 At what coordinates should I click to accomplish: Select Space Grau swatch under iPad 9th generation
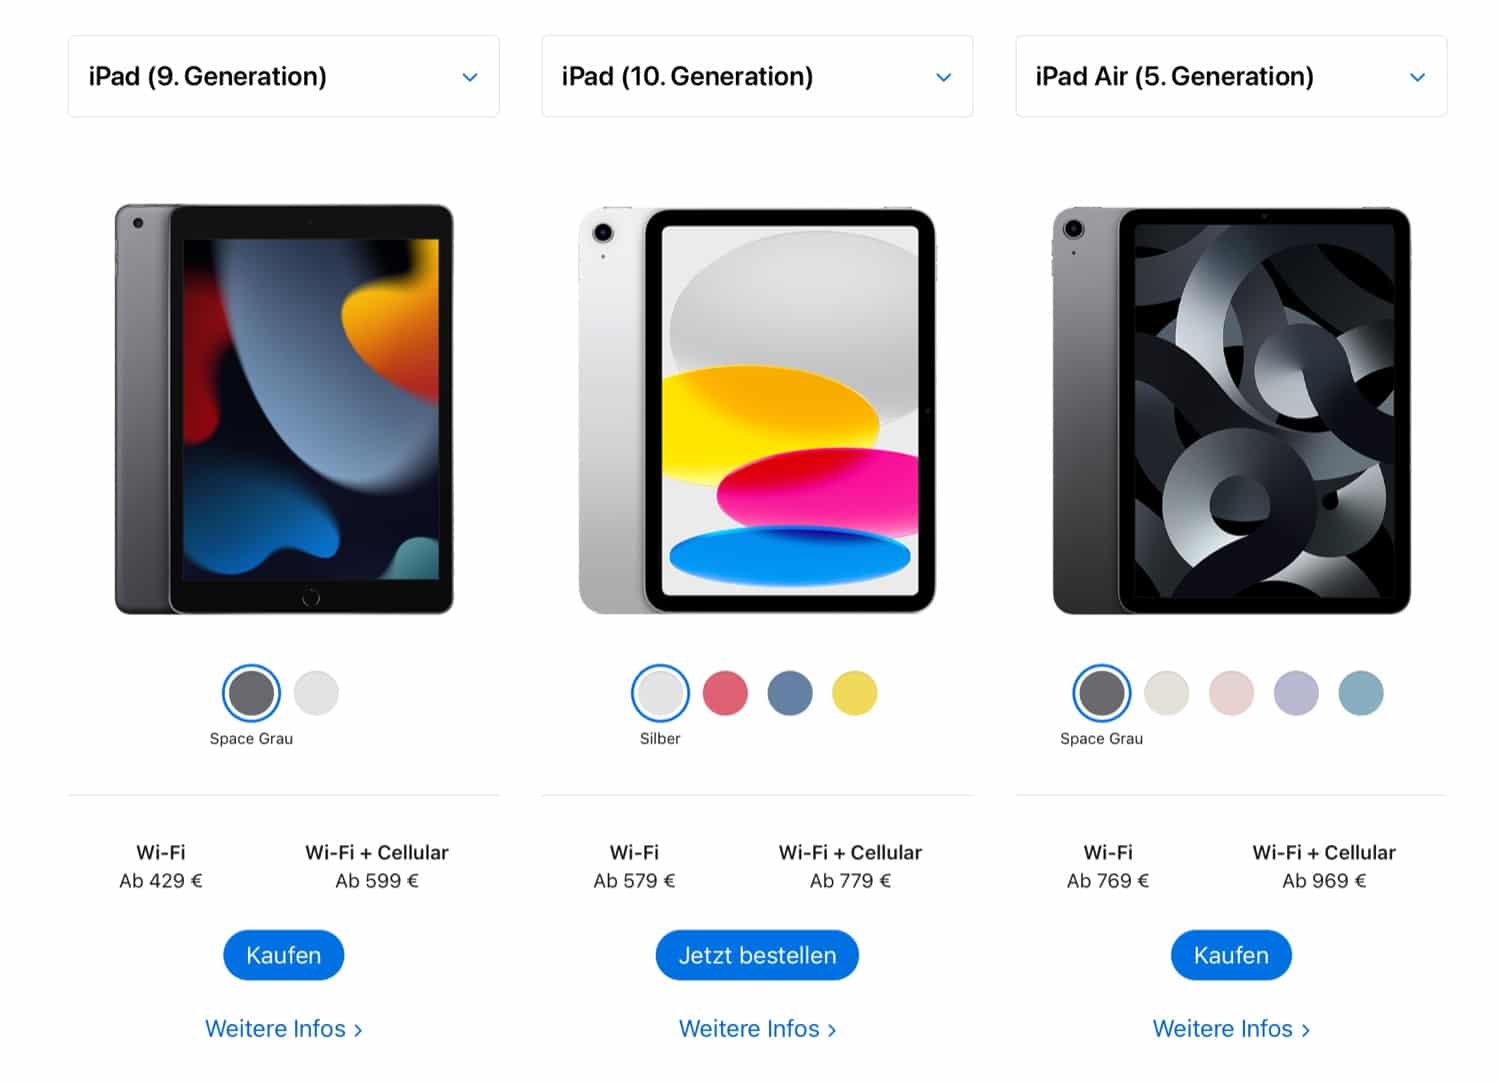[x=251, y=693]
